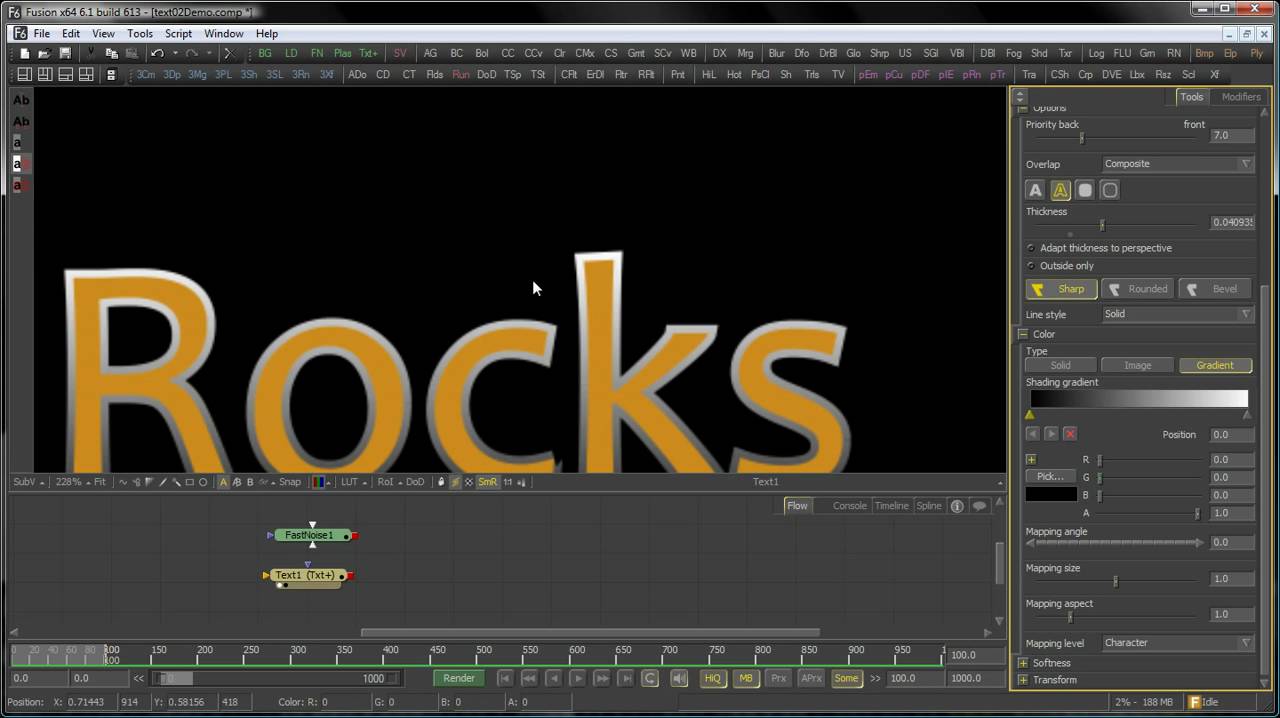This screenshot has width=1280, height=718.
Task: Click the New composition icon
Action: (25, 53)
